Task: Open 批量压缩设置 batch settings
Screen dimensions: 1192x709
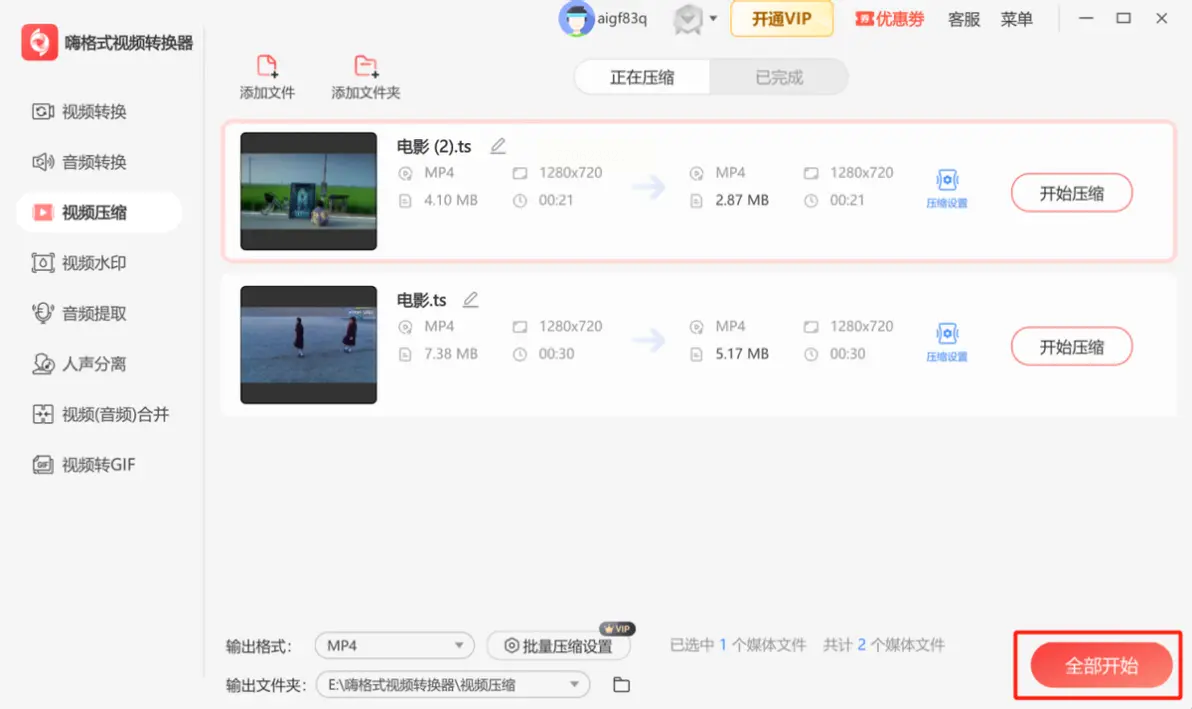Action: pyautogui.click(x=558, y=646)
